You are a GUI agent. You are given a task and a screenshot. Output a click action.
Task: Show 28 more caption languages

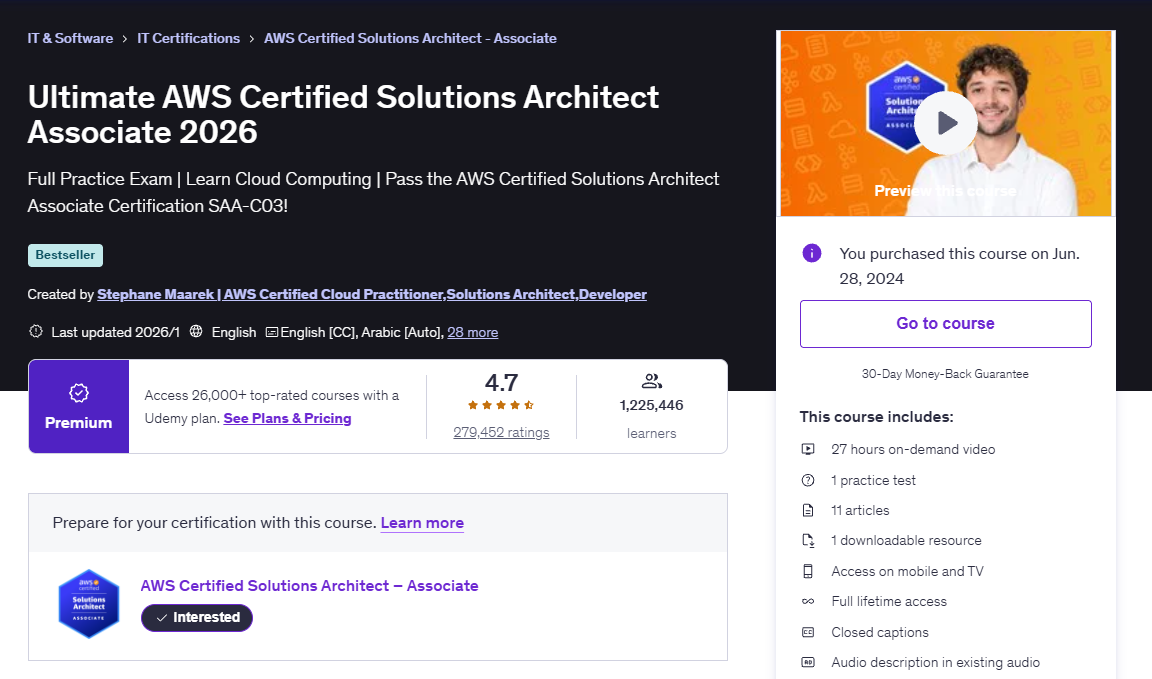pos(472,332)
